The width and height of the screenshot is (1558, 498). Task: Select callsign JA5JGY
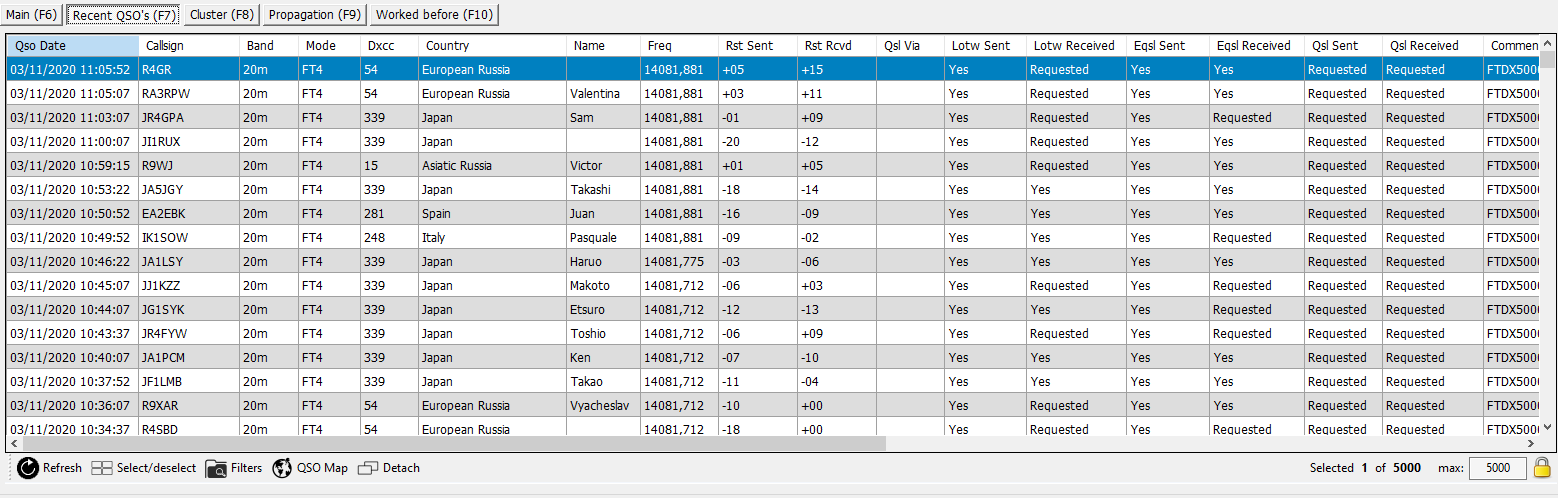click(164, 190)
